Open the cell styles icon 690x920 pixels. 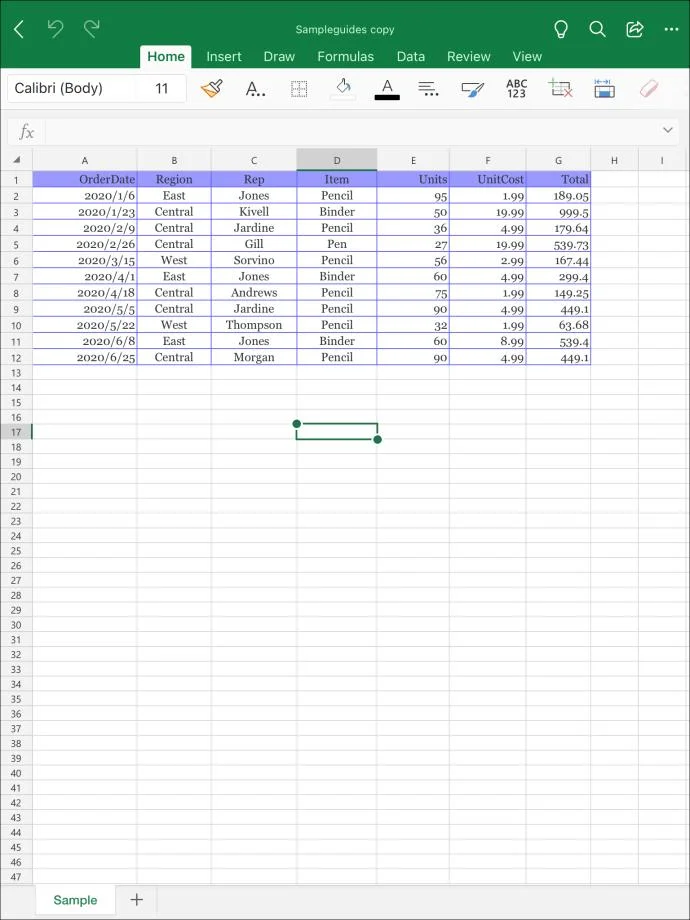[x=472, y=89]
